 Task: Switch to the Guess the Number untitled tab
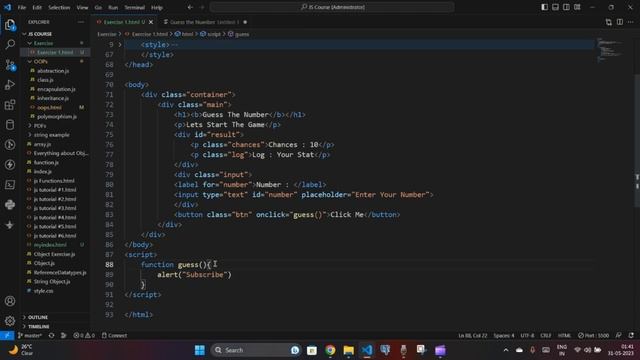click(204, 22)
